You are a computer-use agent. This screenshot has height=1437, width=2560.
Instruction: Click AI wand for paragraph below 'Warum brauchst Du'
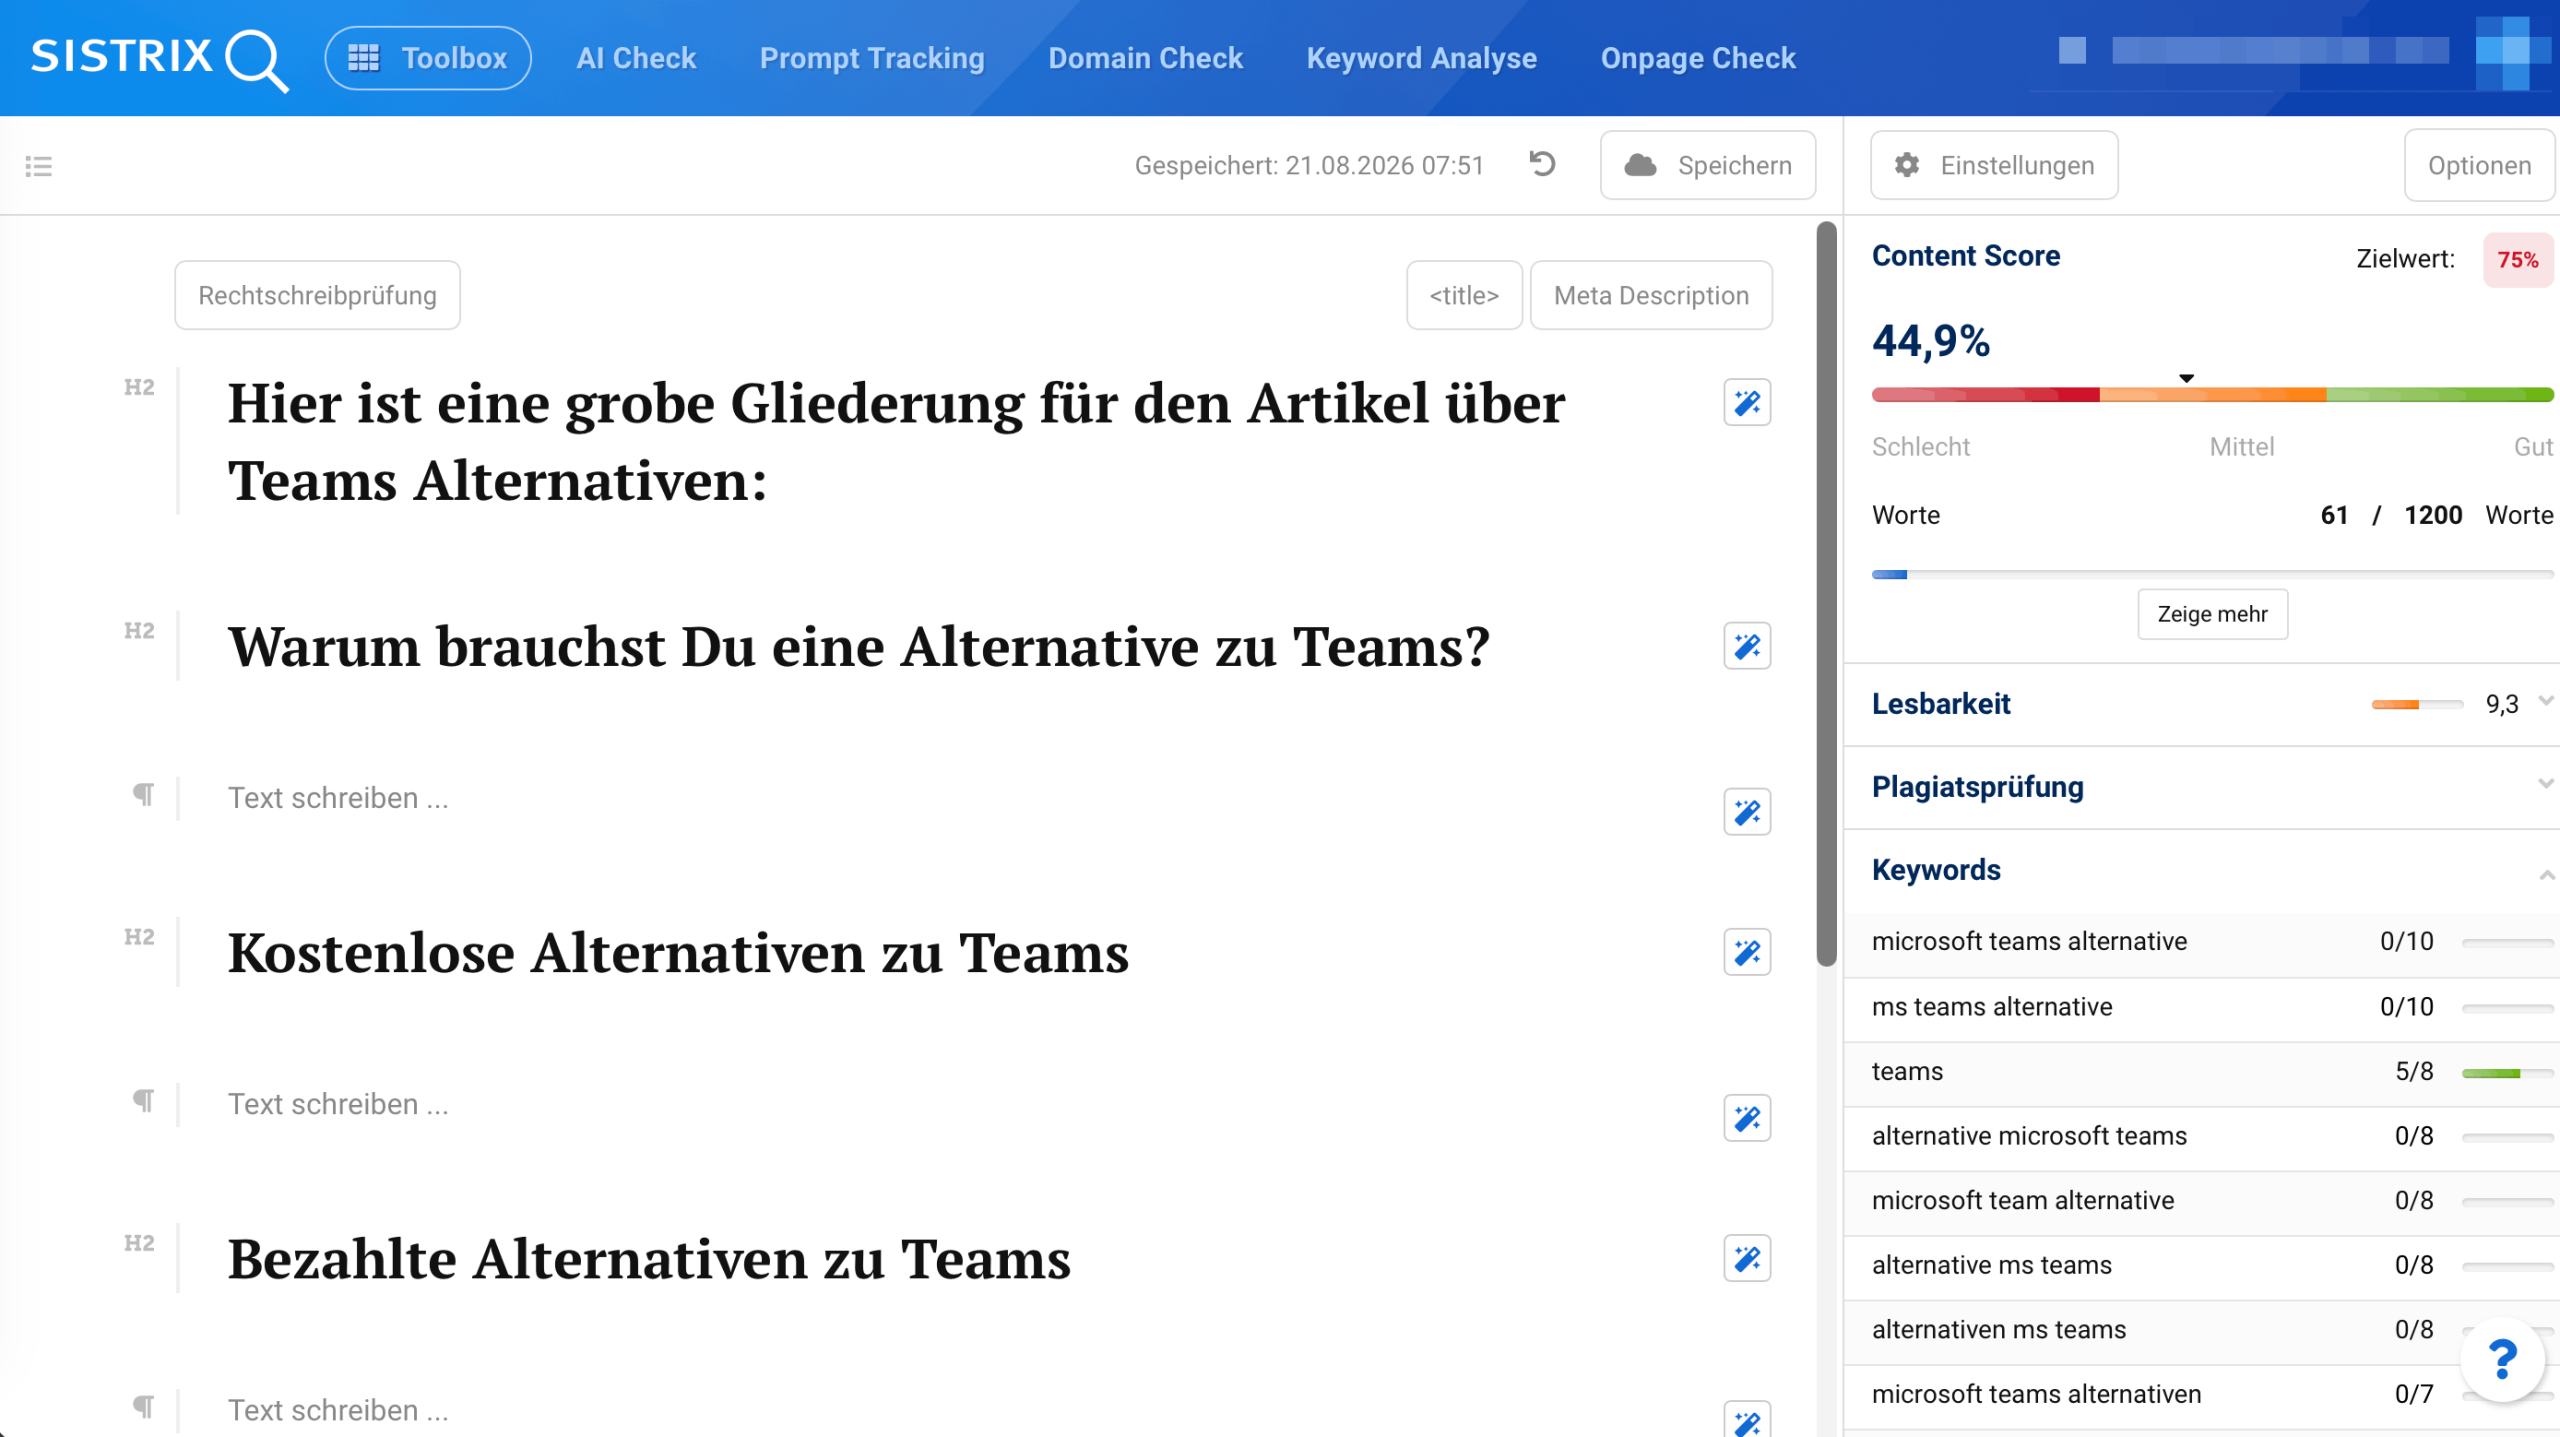[1747, 812]
